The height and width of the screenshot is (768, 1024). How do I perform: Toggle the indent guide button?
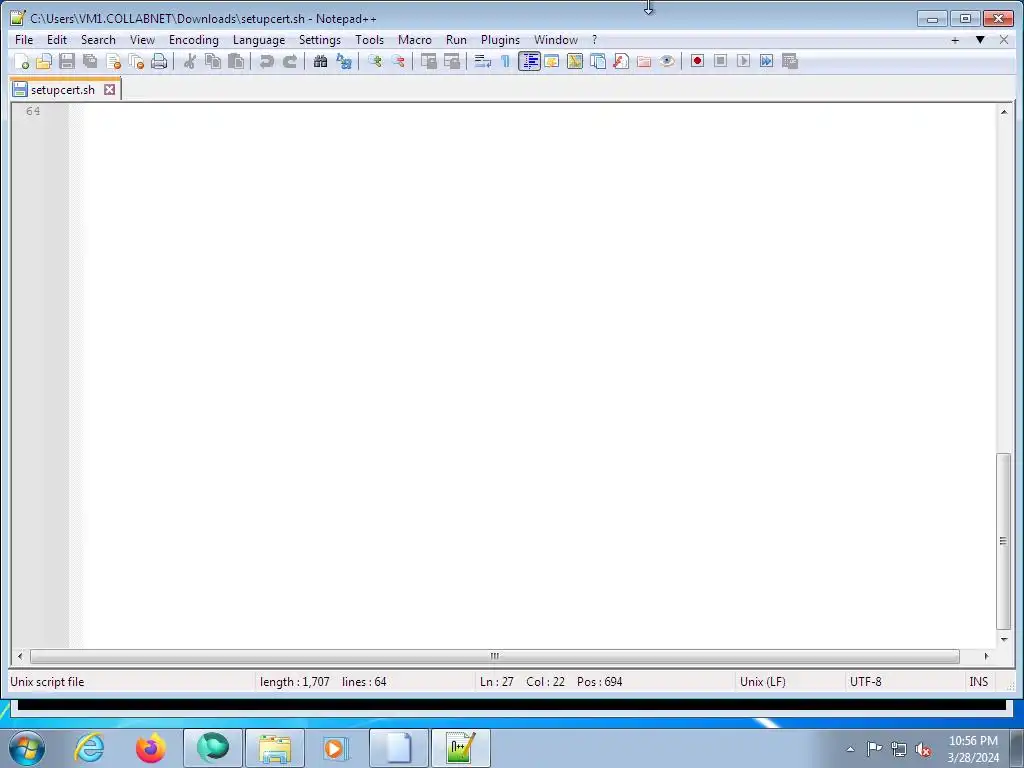click(529, 61)
